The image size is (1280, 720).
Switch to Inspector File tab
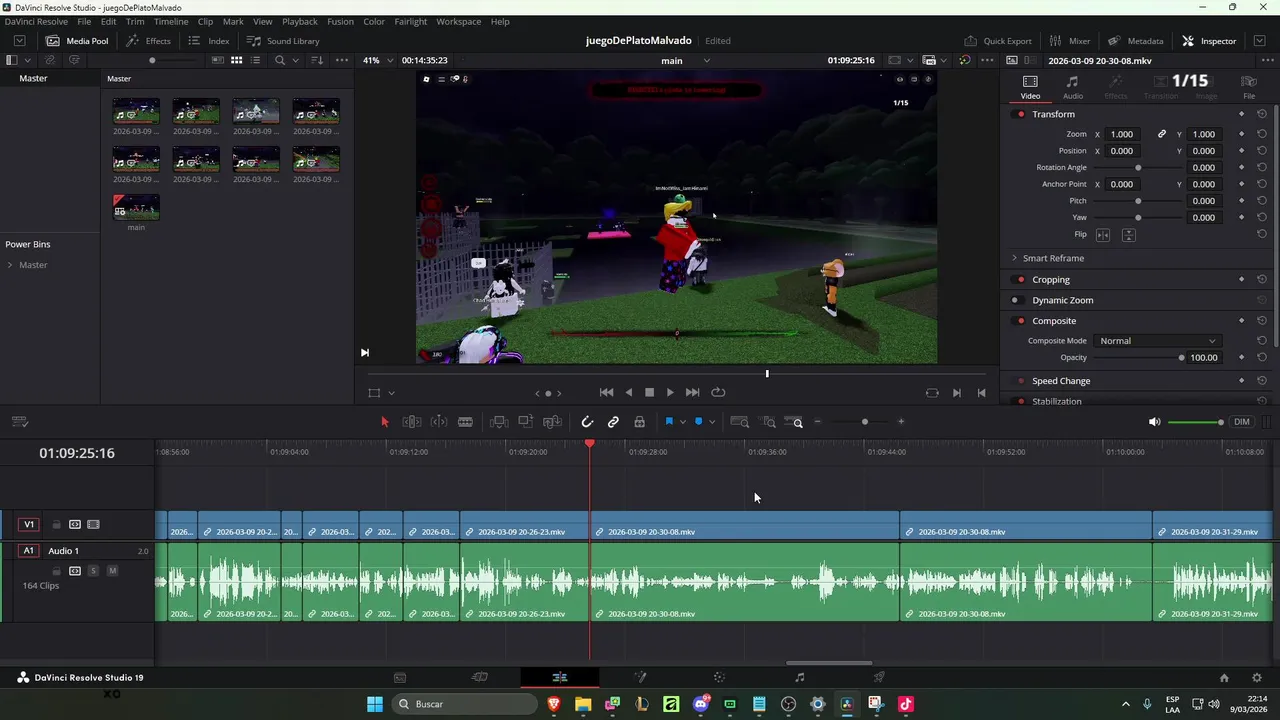coord(1249,87)
